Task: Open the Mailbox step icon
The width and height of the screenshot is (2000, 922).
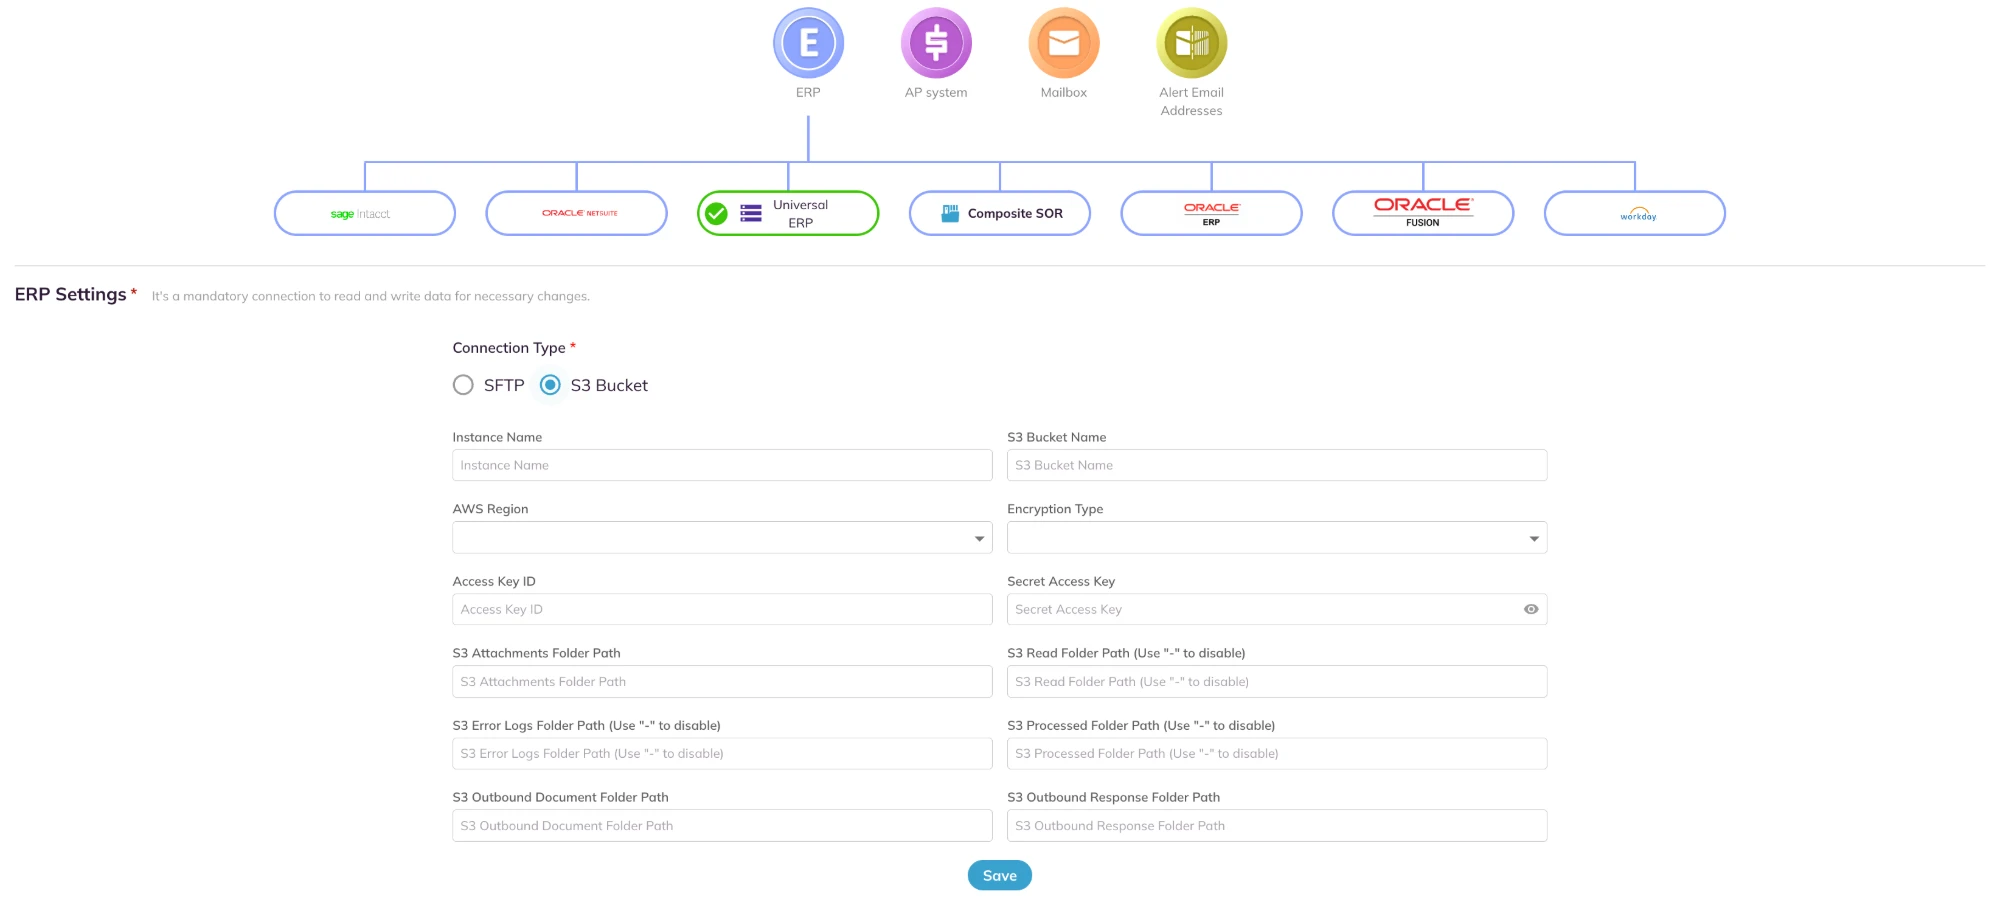Action: (1064, 43)
